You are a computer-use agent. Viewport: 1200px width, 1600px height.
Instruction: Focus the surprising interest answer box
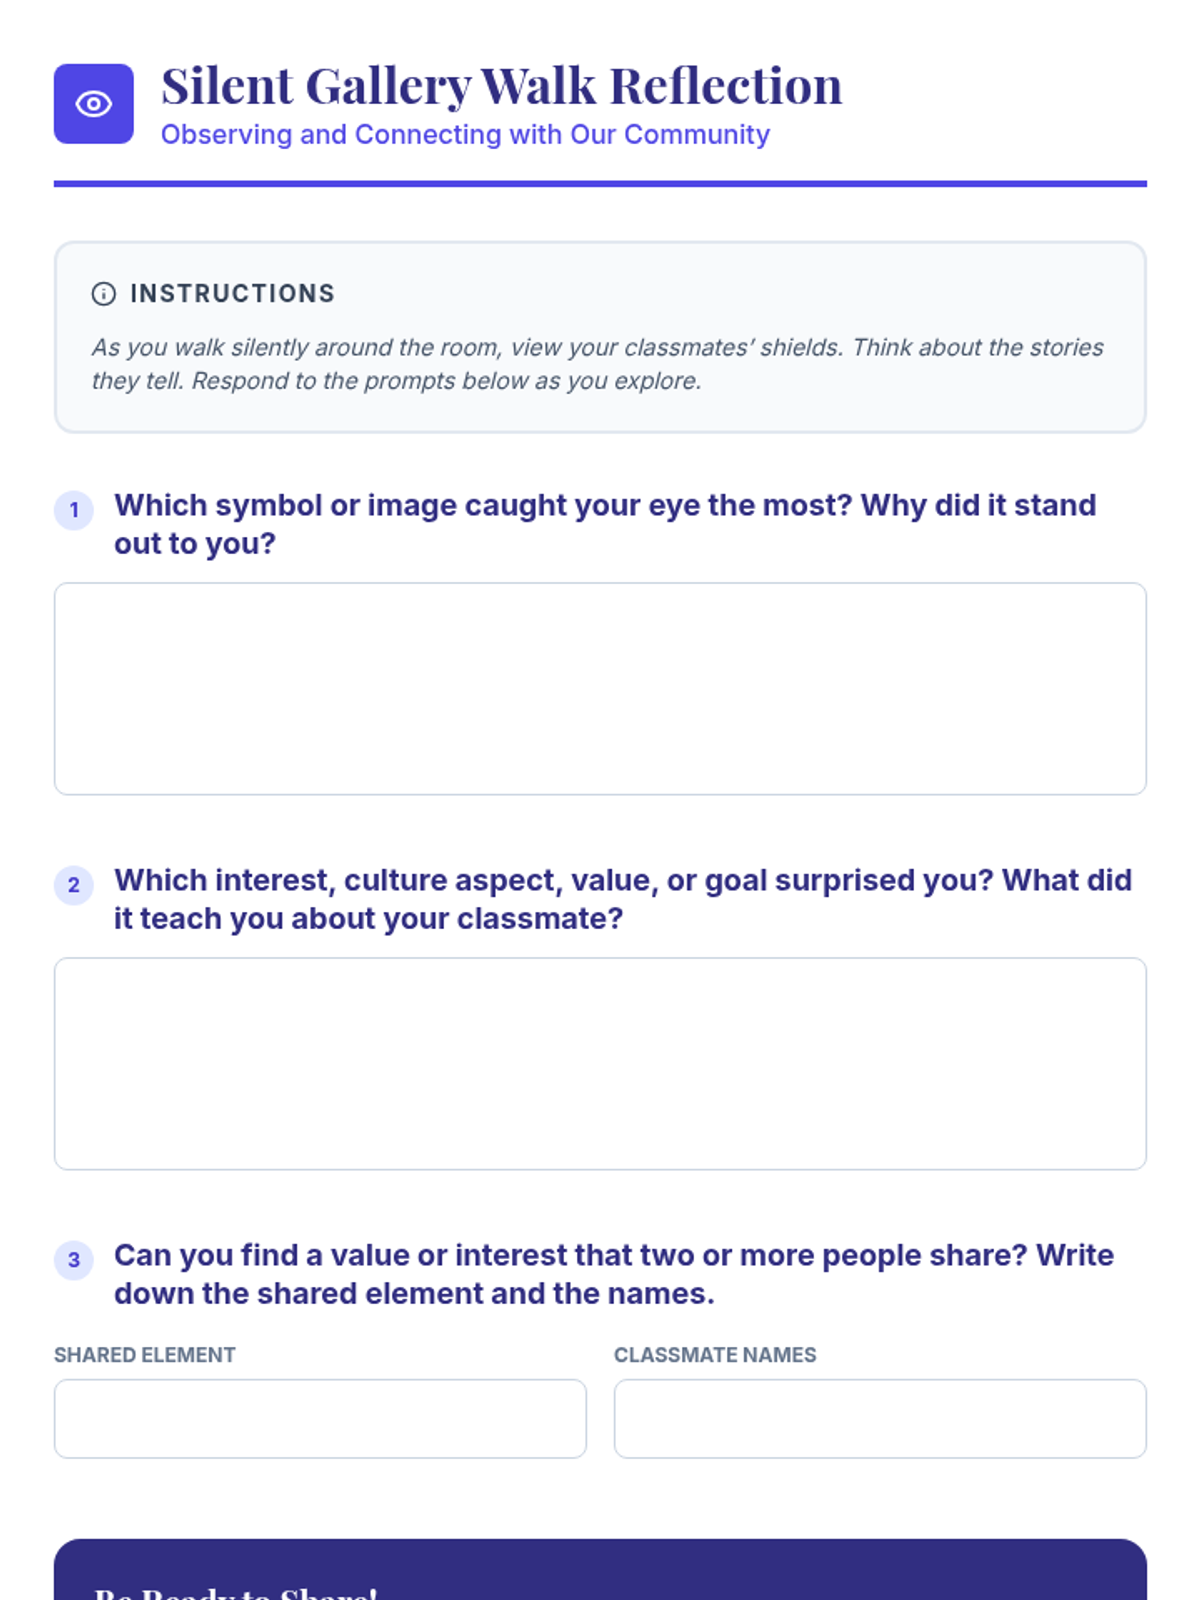point(600,1064)
